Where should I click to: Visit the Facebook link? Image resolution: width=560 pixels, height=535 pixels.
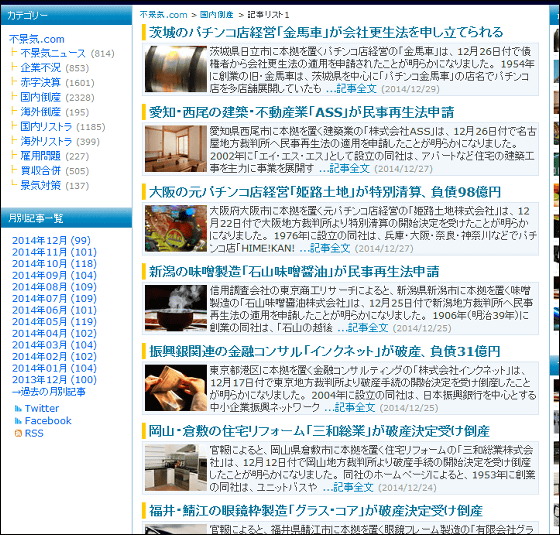point(48,421)
